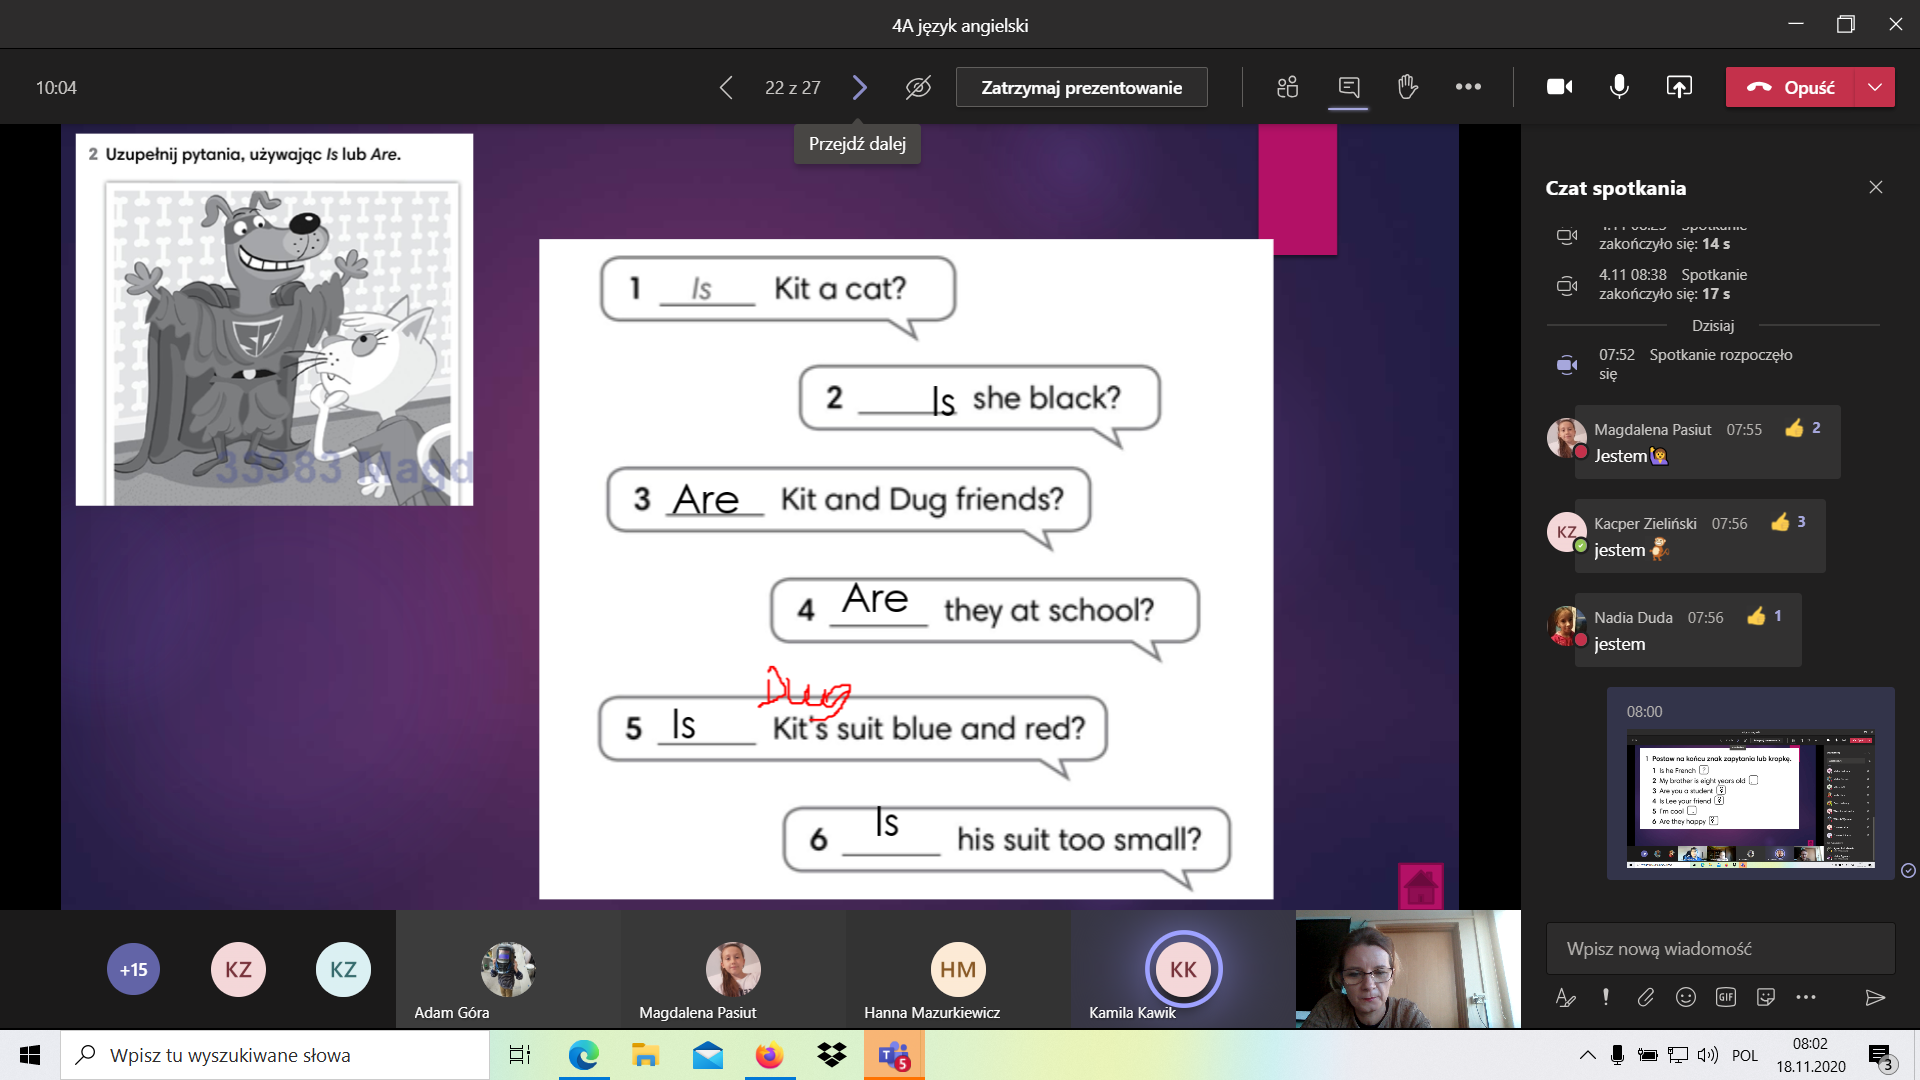This screenshot has height=1080, width=1920.
Task: Open the participants panel icon
Action: click(1287, 87)
